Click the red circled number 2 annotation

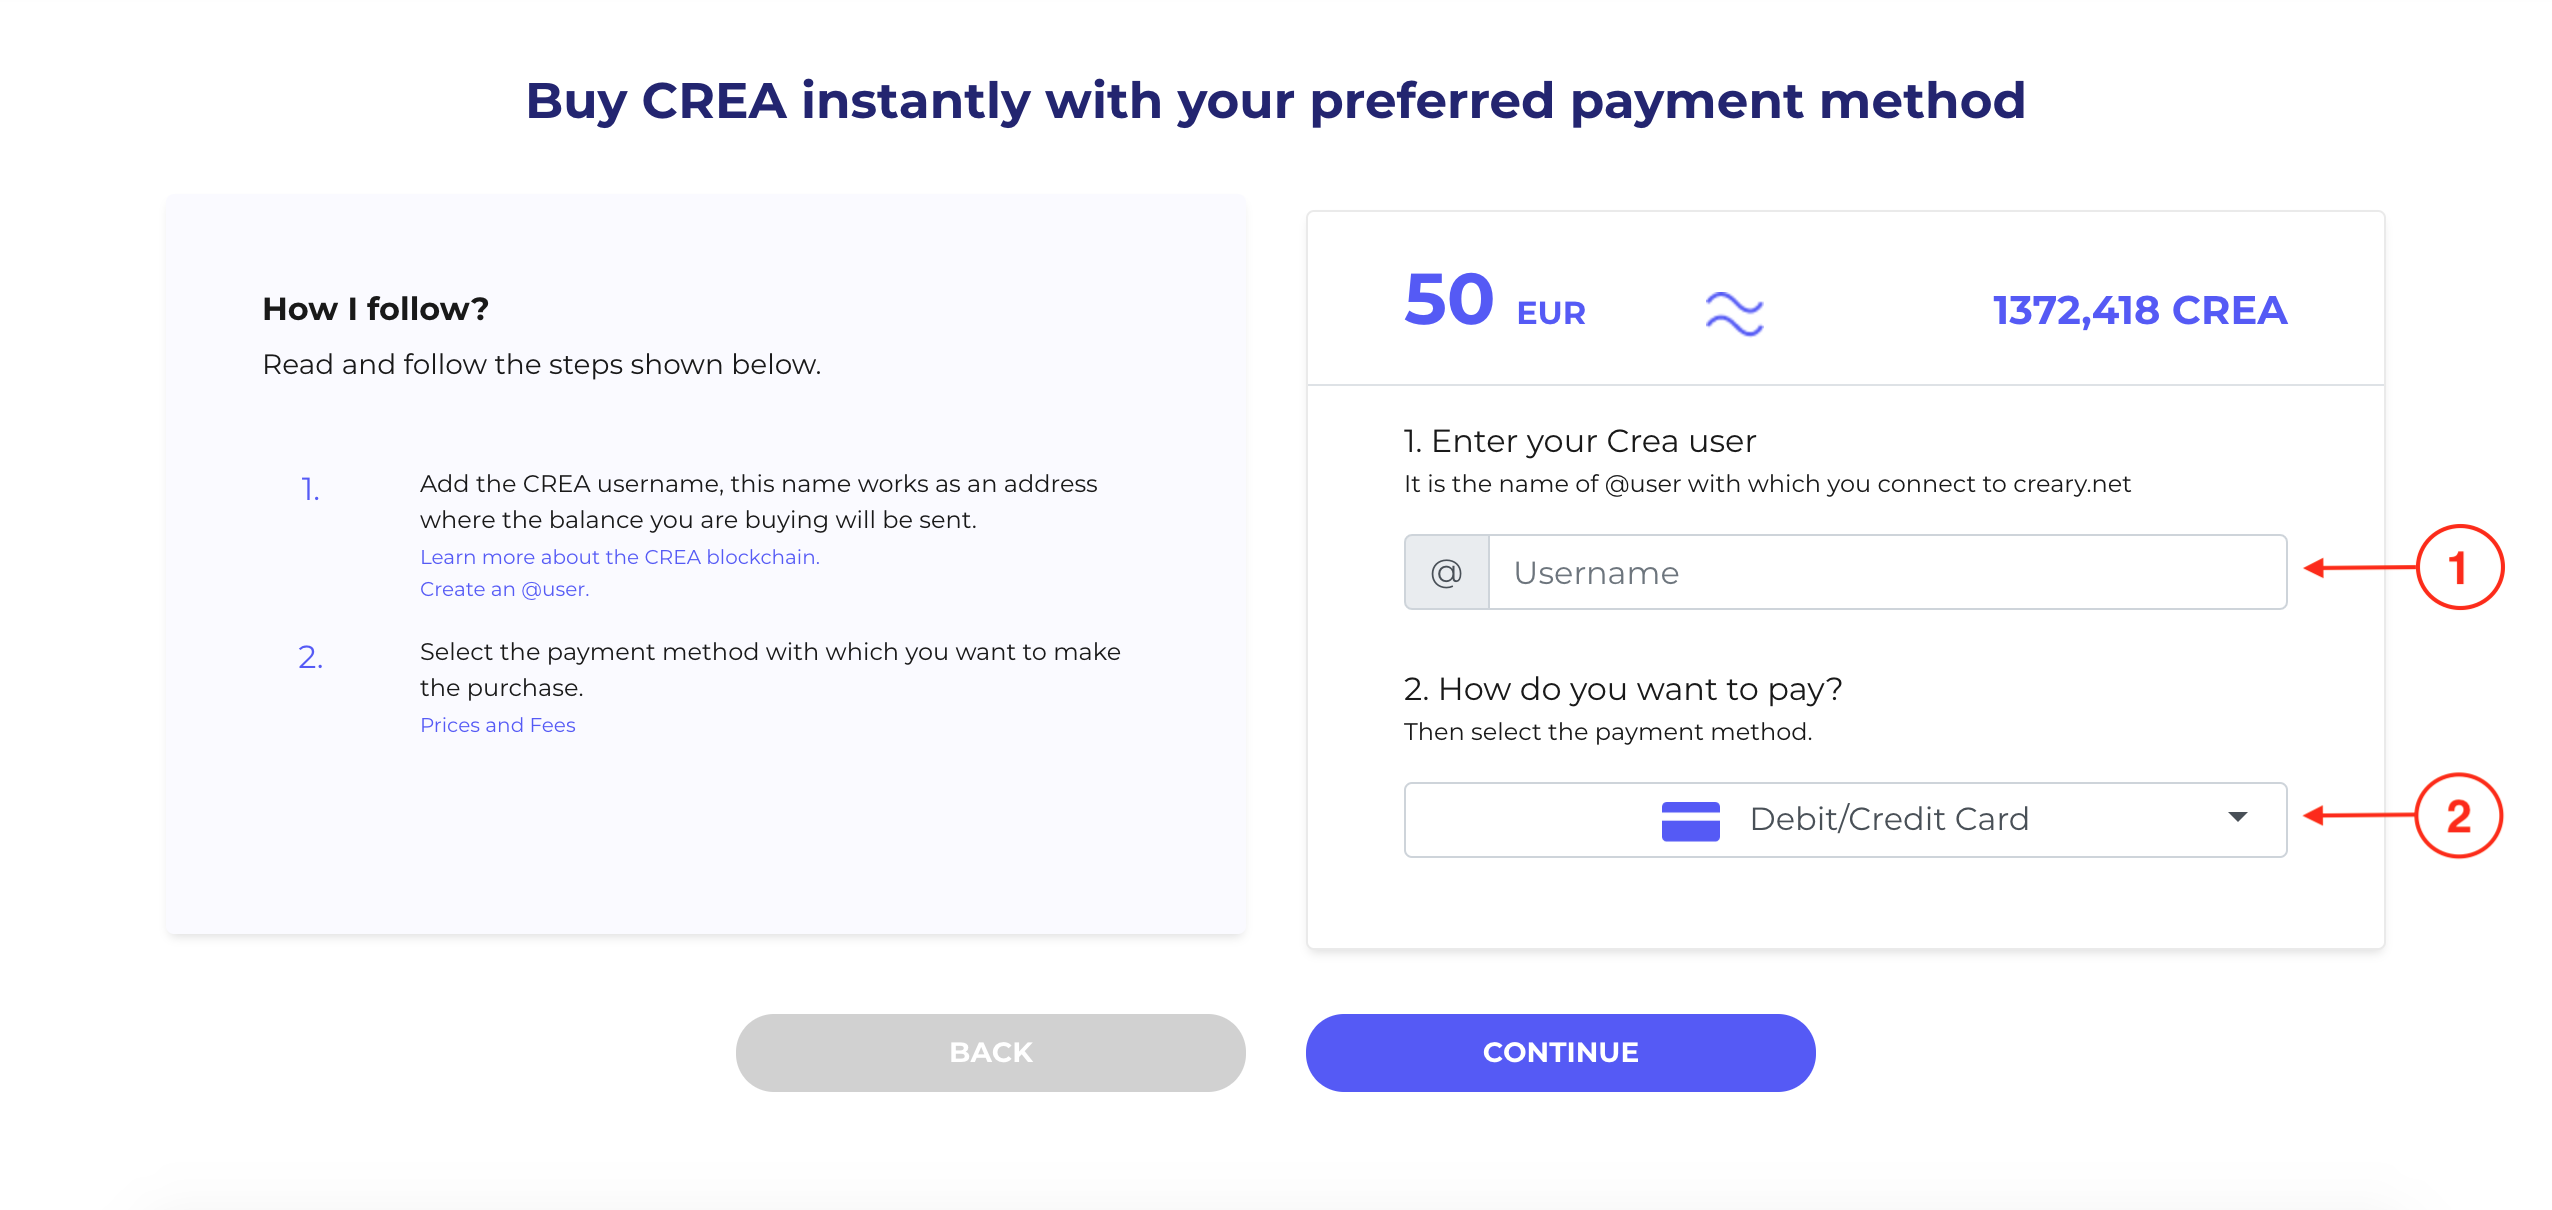click(x=2459, y=815)
